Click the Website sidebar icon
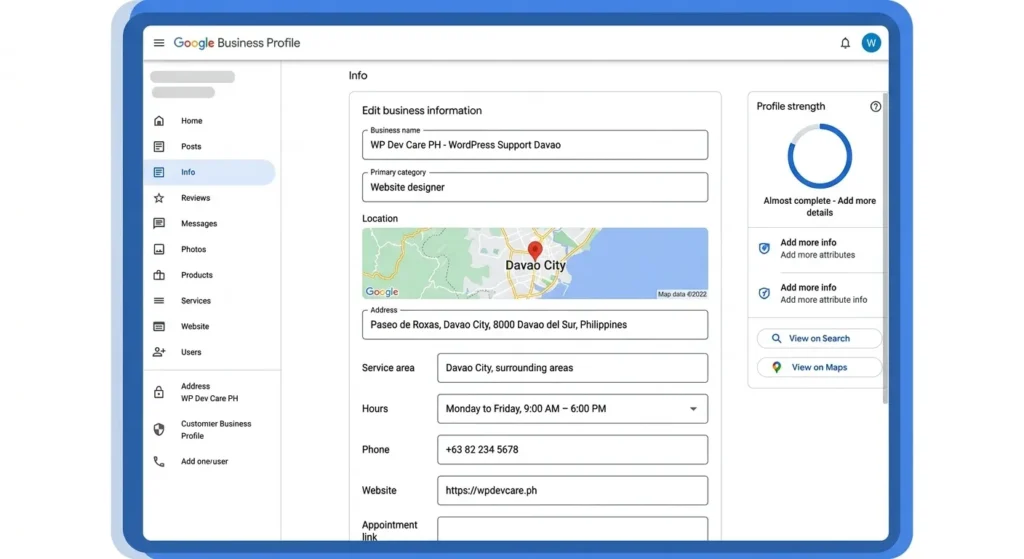 point(159,327)
